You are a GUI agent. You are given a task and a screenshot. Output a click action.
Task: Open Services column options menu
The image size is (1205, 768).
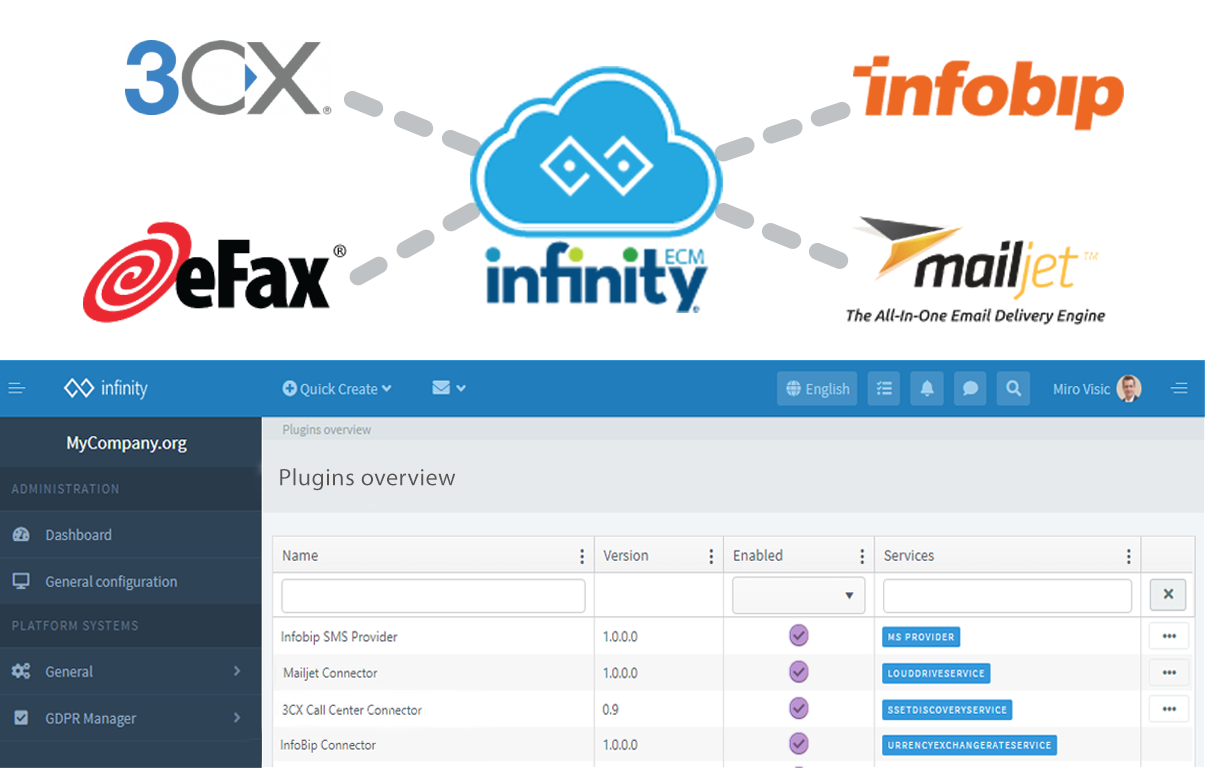tap(1128, 556)
